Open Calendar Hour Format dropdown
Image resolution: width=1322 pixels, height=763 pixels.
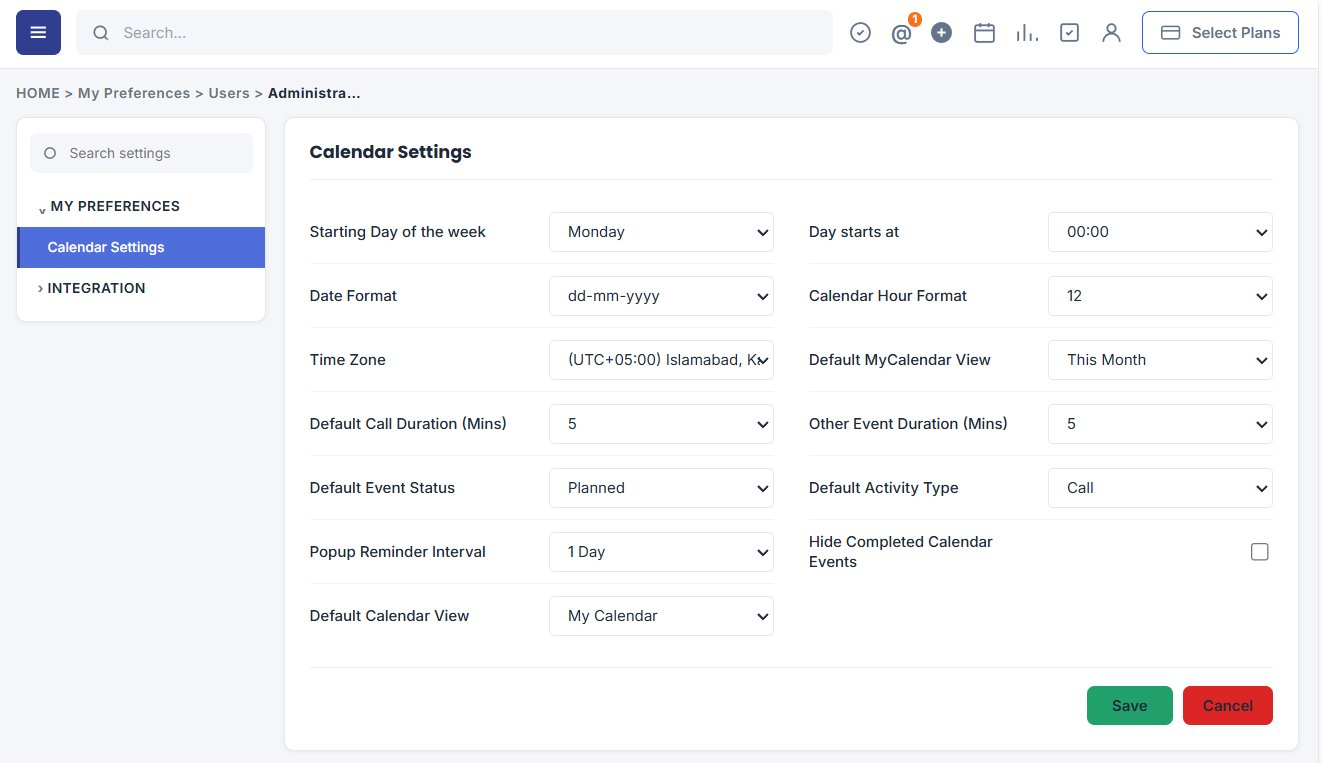(x=1160, y=296)
